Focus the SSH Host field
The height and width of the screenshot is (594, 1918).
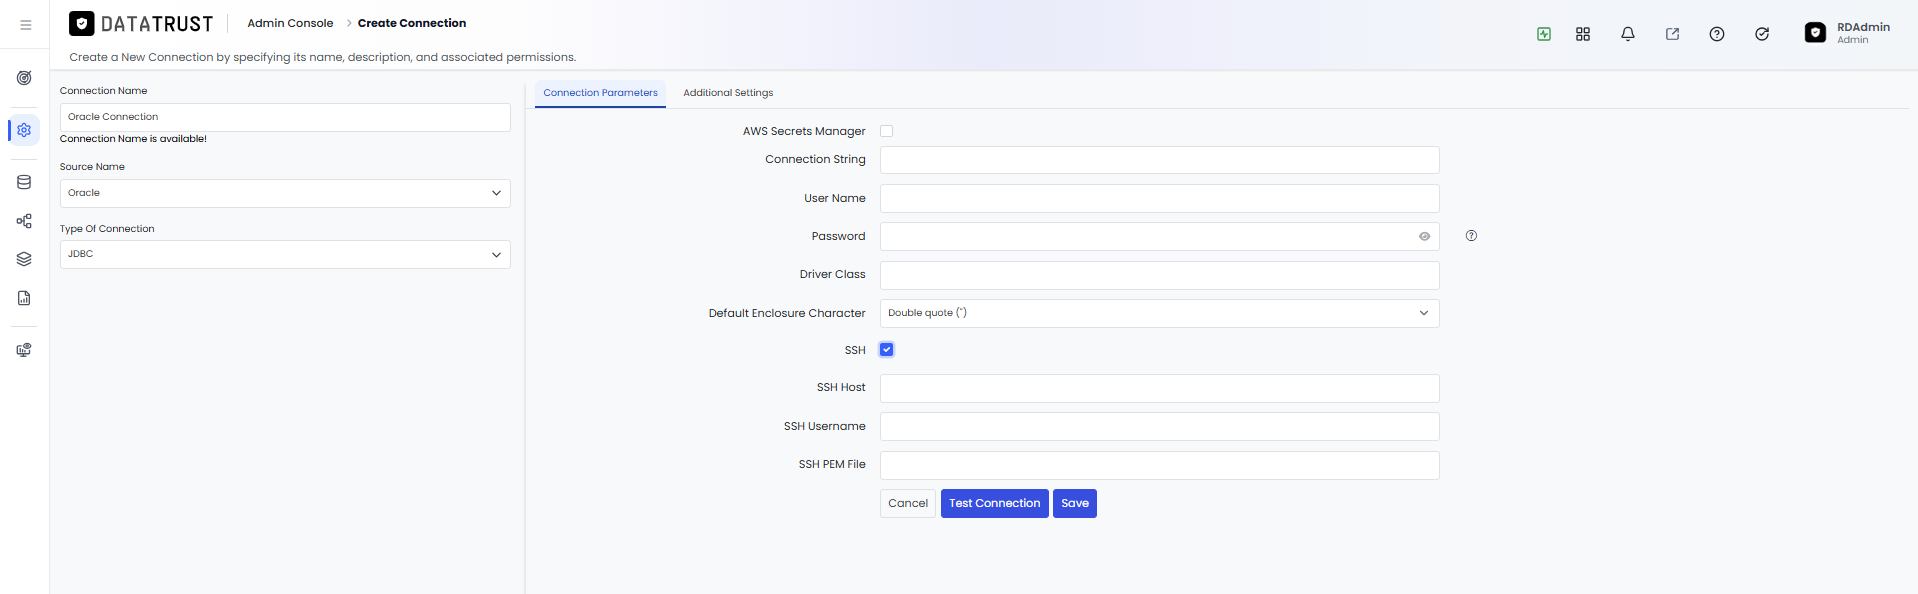point(1160,388)
